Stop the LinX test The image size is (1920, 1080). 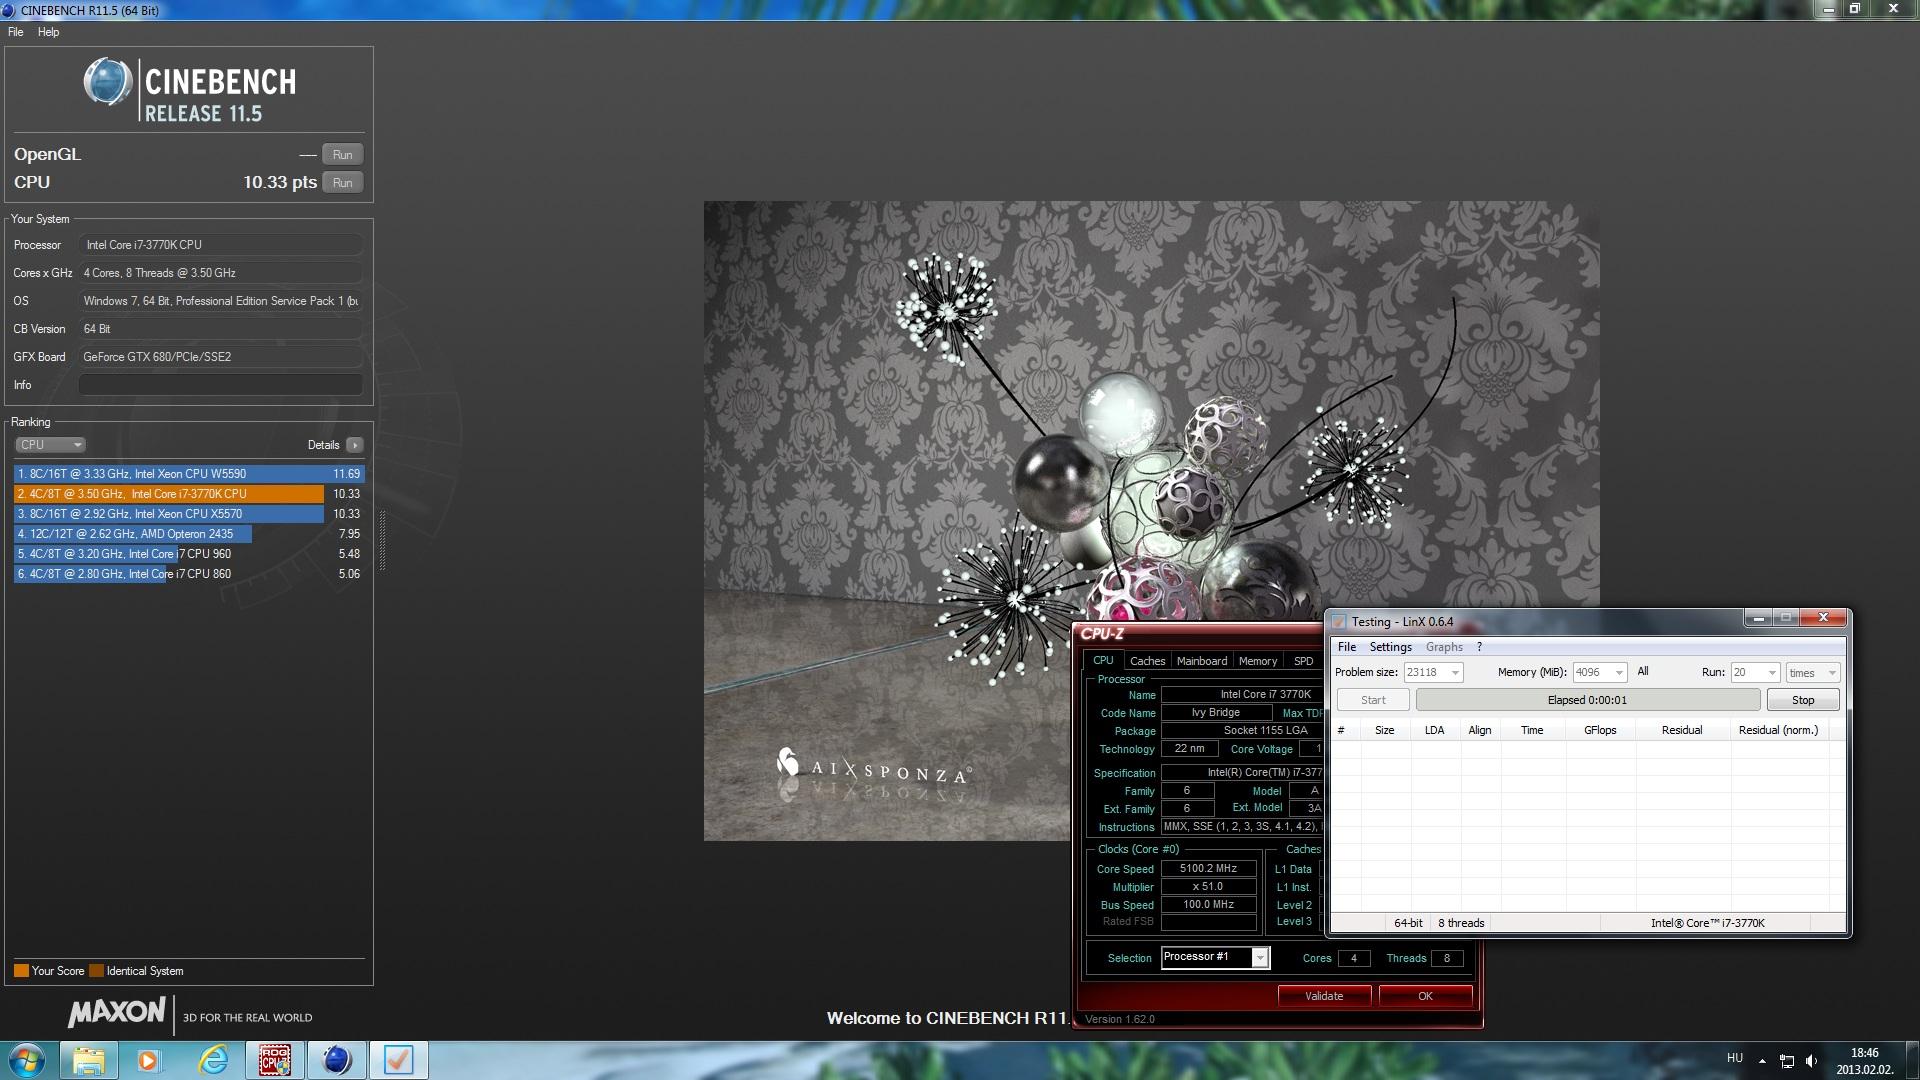1803,700
